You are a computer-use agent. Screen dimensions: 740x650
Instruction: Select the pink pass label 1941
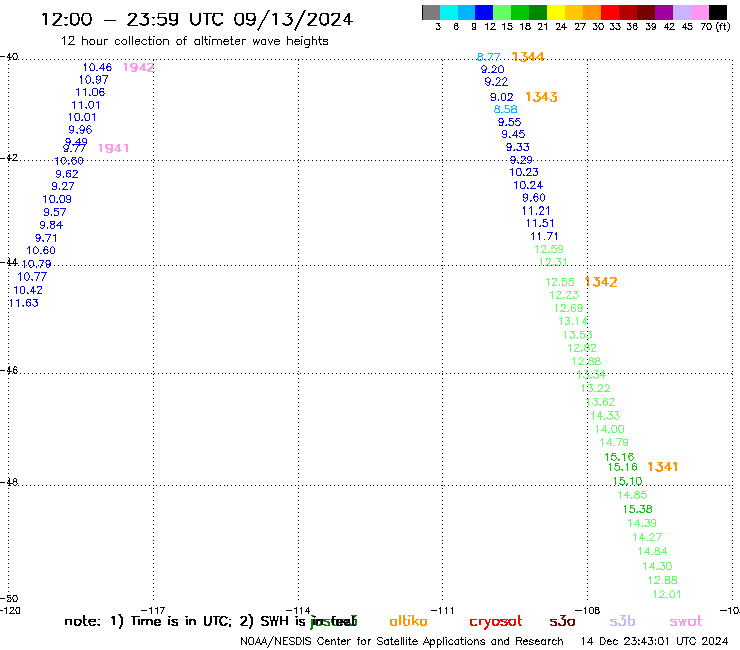coord(113,148)
